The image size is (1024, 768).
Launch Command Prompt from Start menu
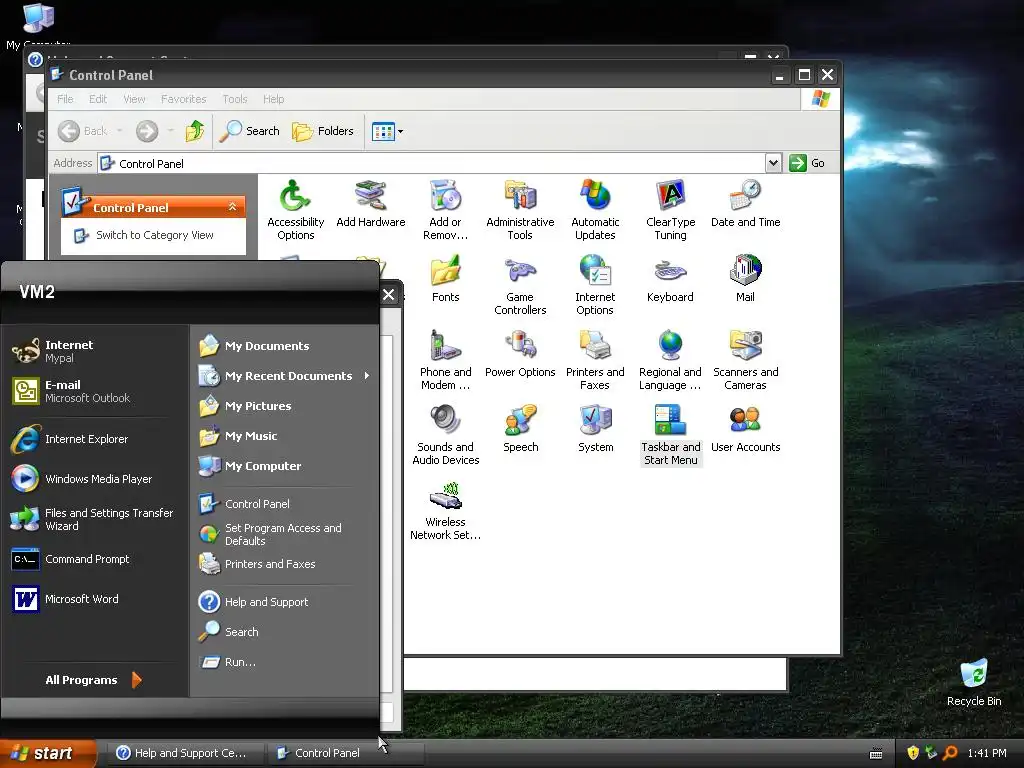[x=95, y=559]
